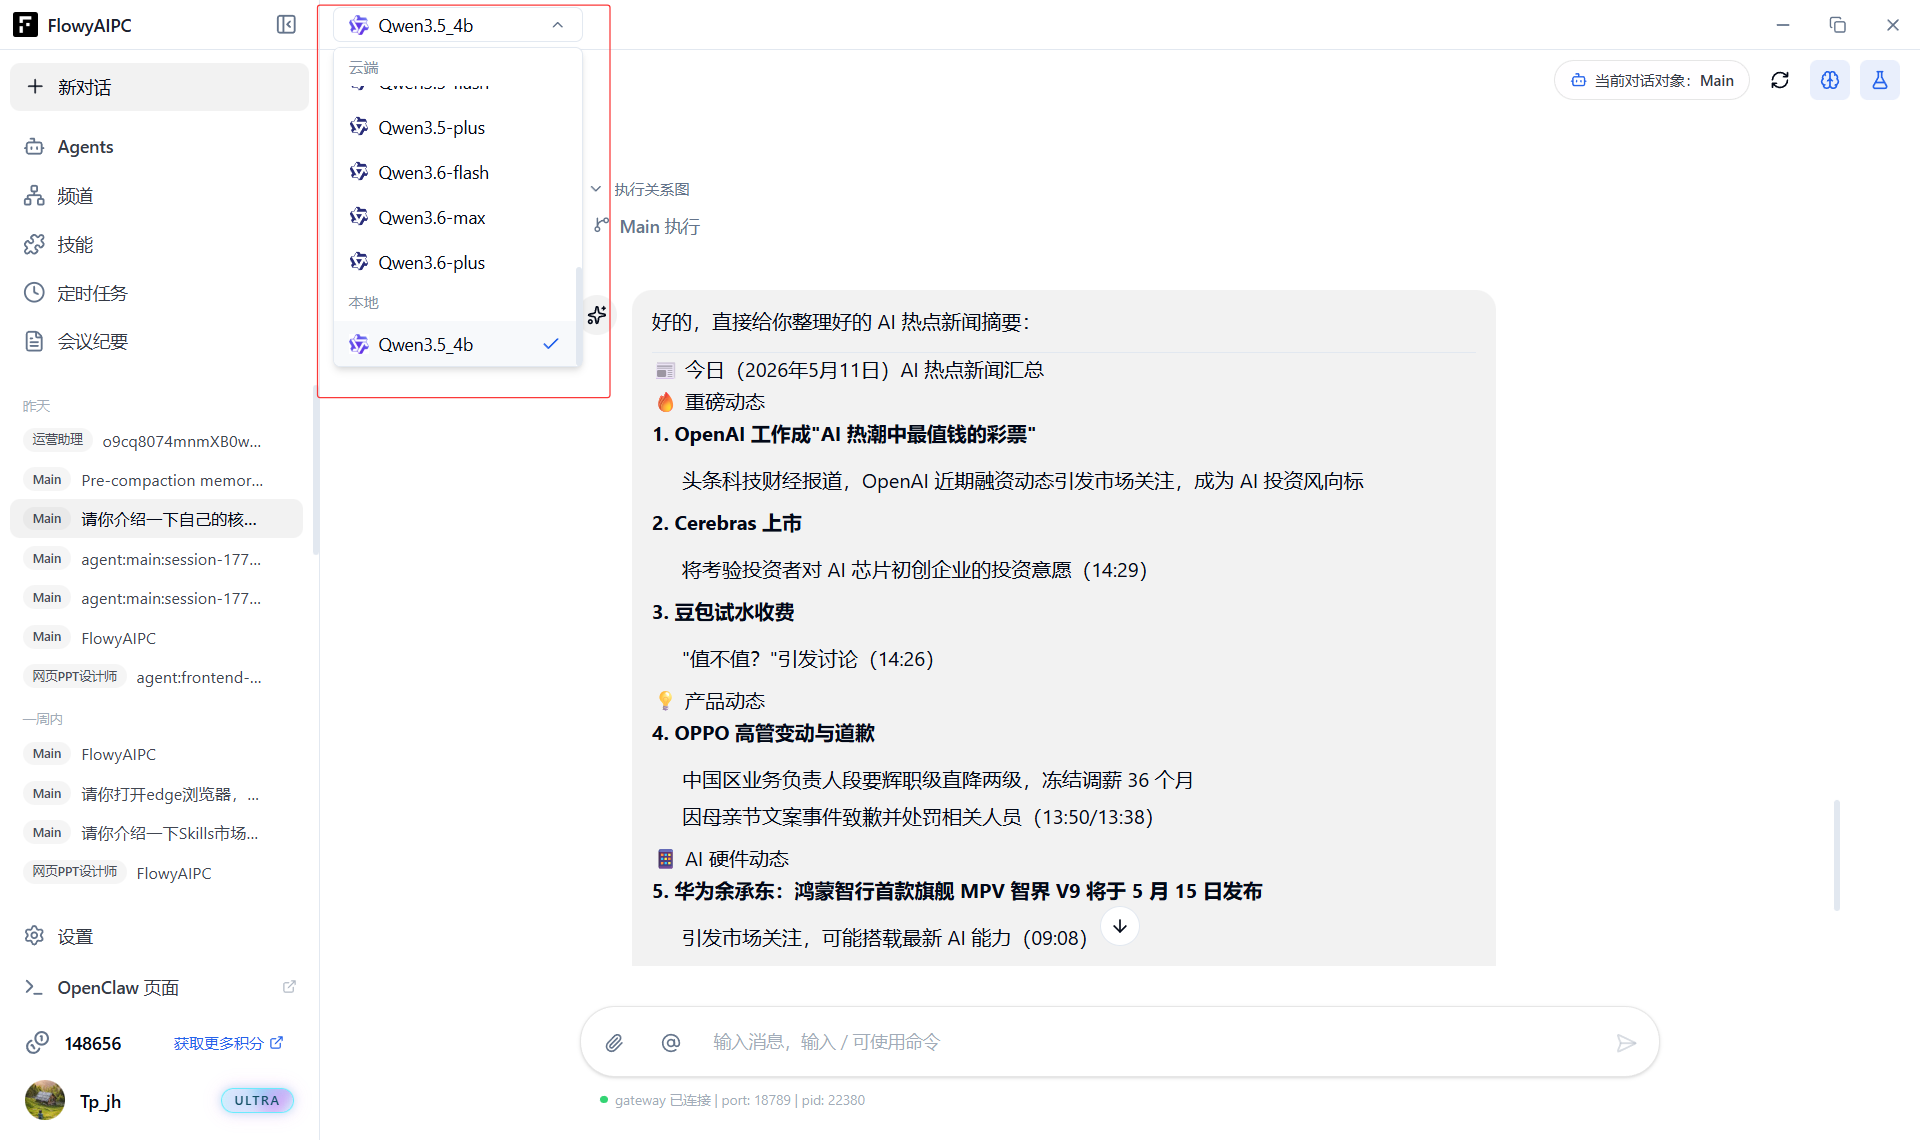Image resolution: width=1920 pixels, height=1140 pixels.
Task: Open chat o9cq8074mnmXB0w...
Action: [x=156, y=441]
